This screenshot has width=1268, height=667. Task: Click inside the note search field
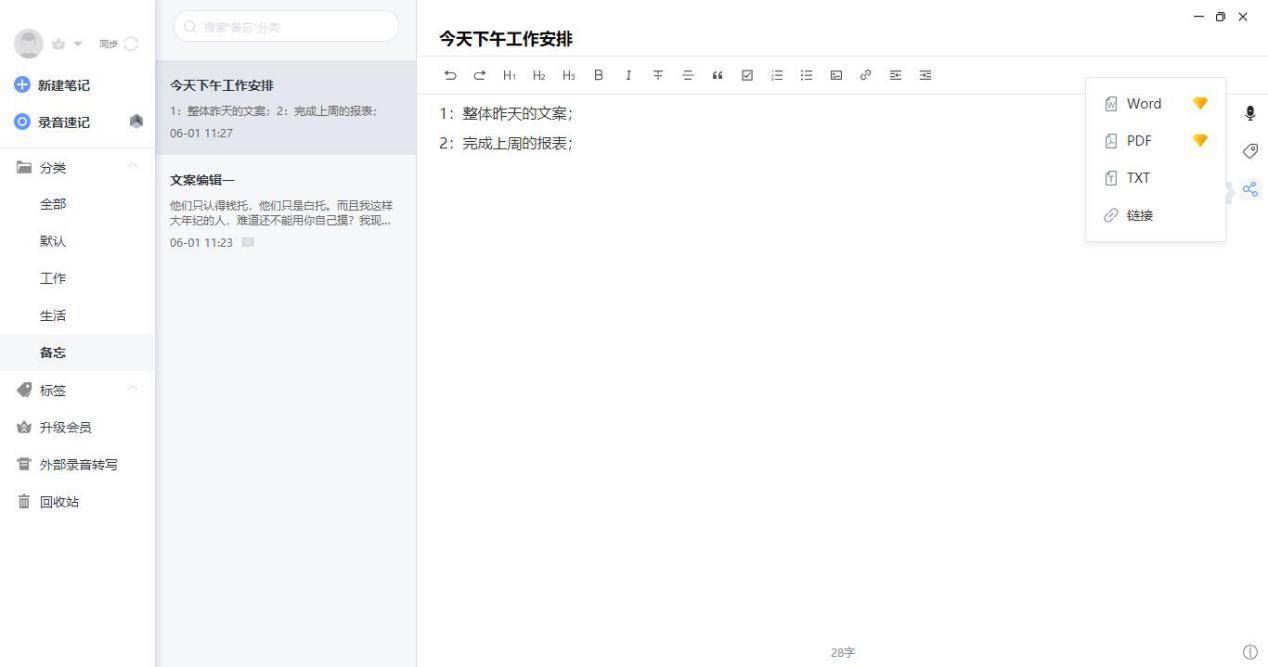(x=285, y=26)
